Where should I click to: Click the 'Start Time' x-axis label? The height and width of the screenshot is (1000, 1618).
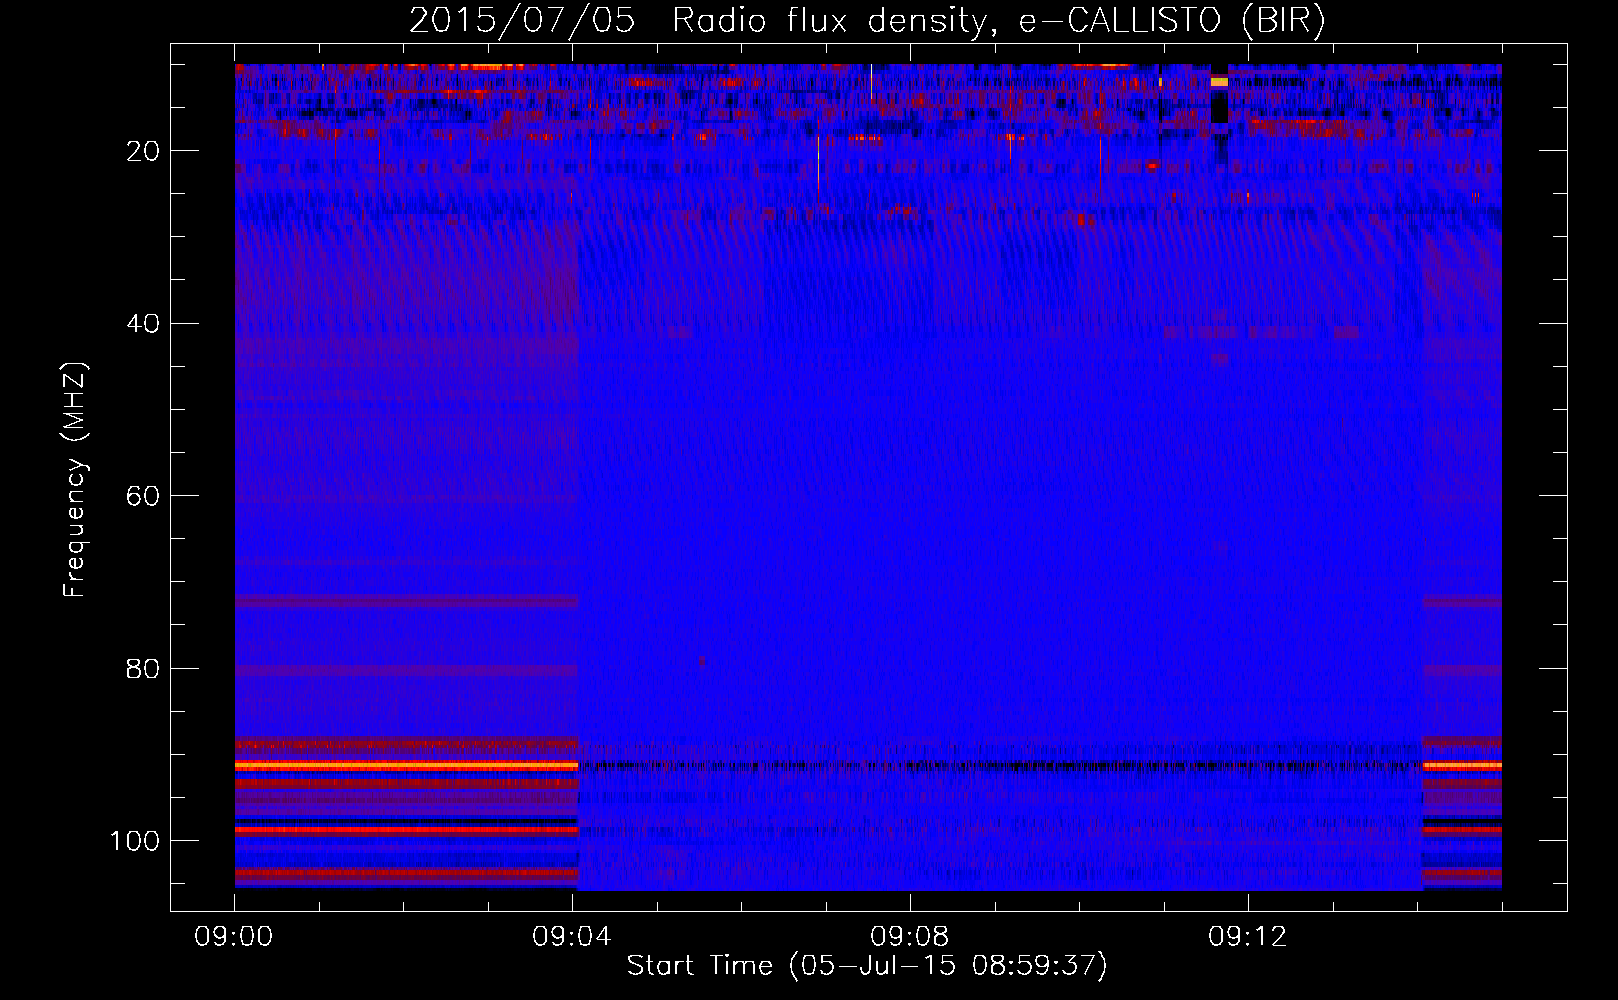[866, 965]
